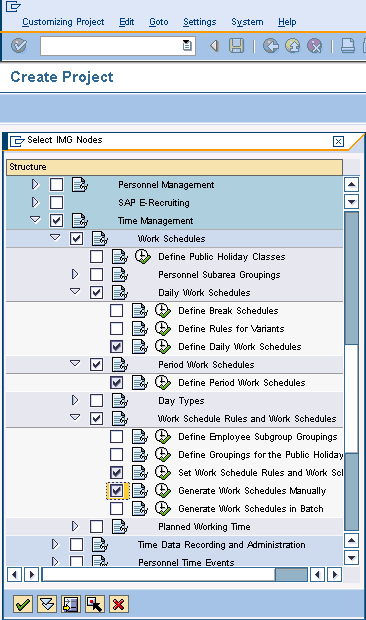Click the horizontal scrollbar thumb
366x620 pixels.
291,574
